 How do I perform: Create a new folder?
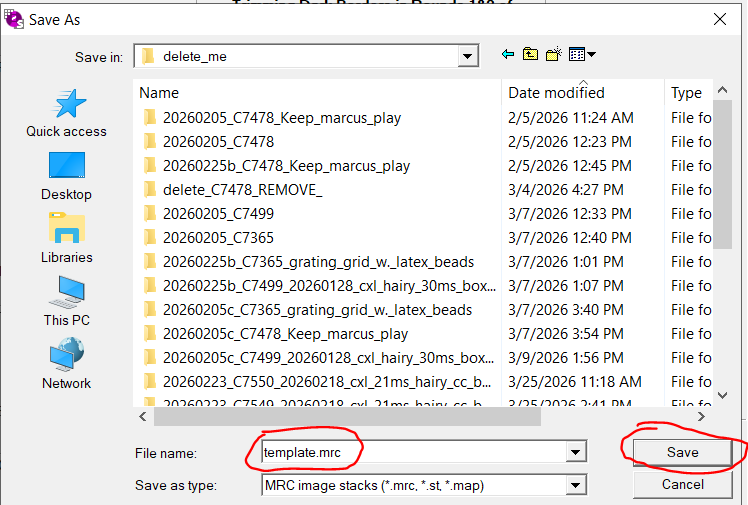pos(553,54)
